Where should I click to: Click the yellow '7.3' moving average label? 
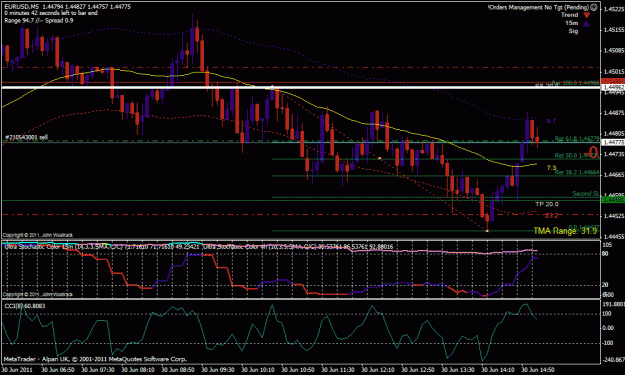[552, 168]
